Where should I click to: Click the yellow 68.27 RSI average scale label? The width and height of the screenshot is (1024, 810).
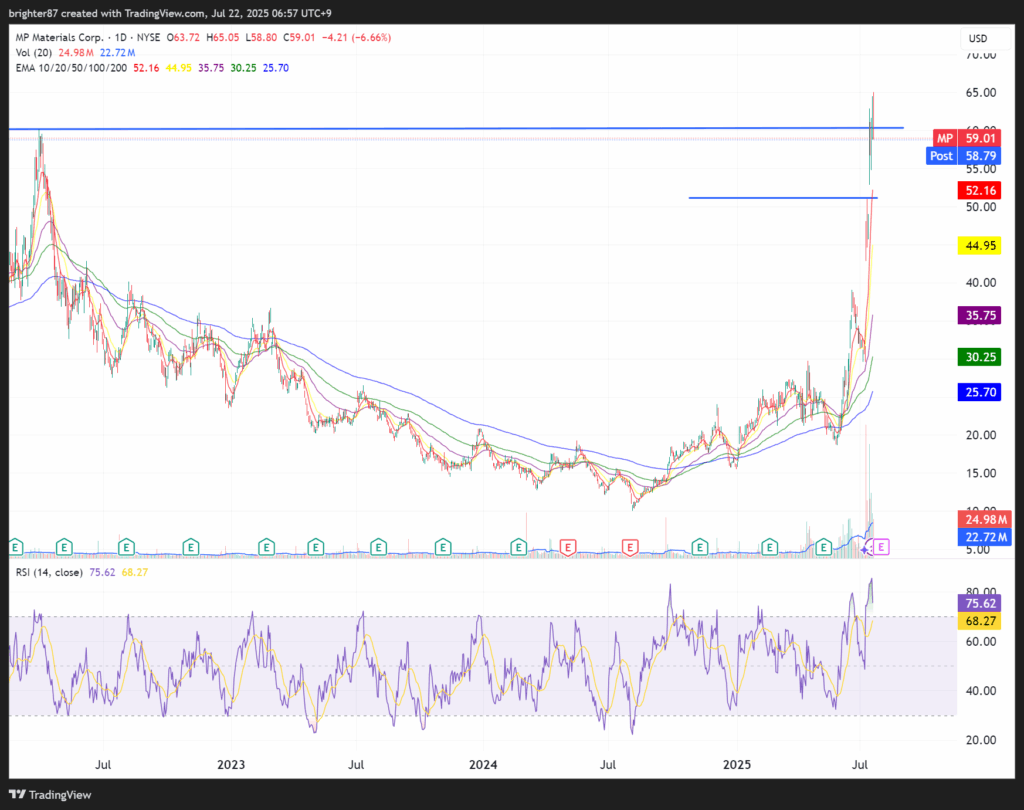pyautogui.click(x=980, y=621)
